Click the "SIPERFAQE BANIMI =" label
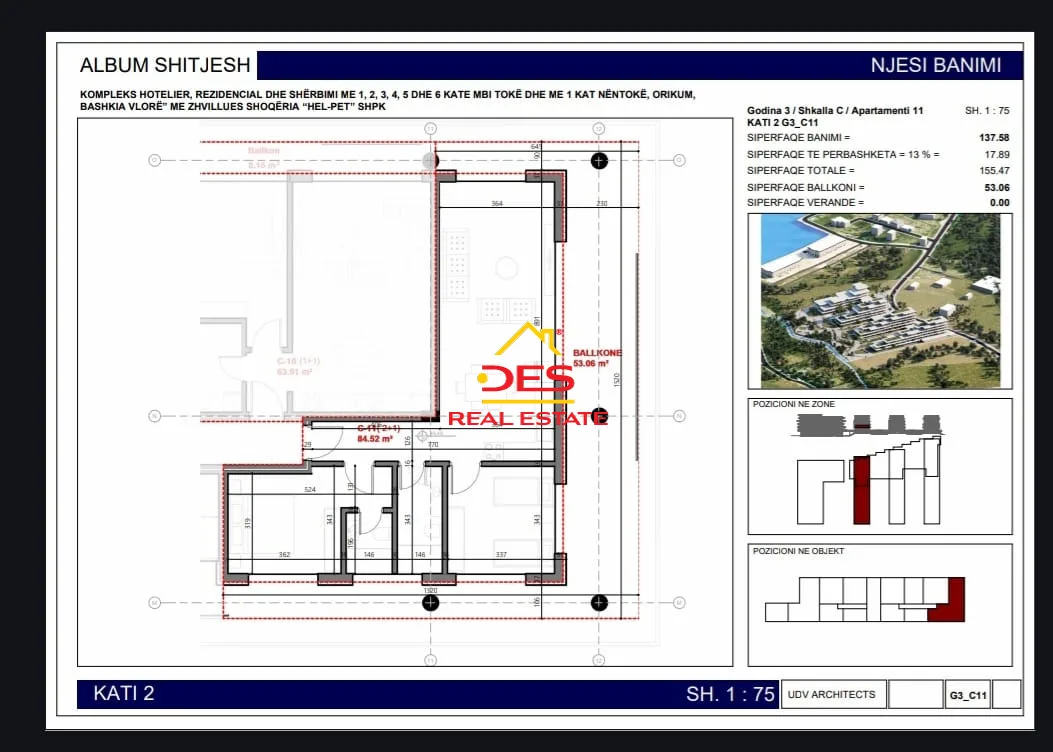 (798, 138)
